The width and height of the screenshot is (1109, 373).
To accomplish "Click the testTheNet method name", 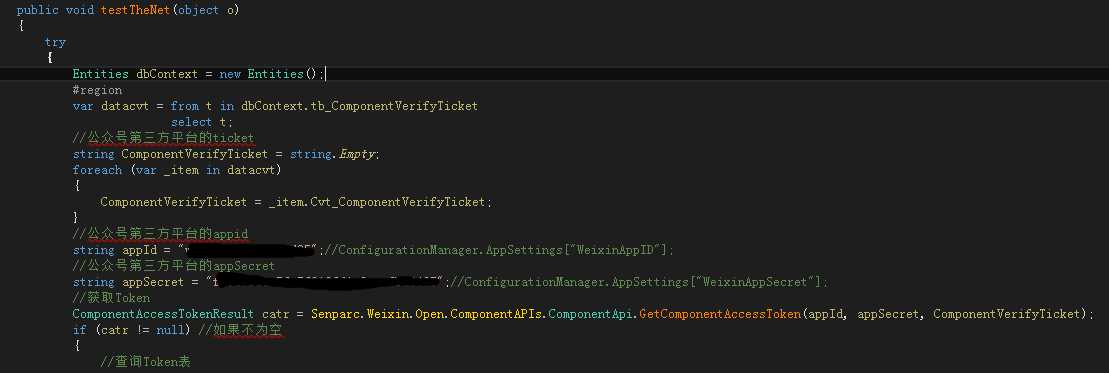I will (x=137, y=10).
